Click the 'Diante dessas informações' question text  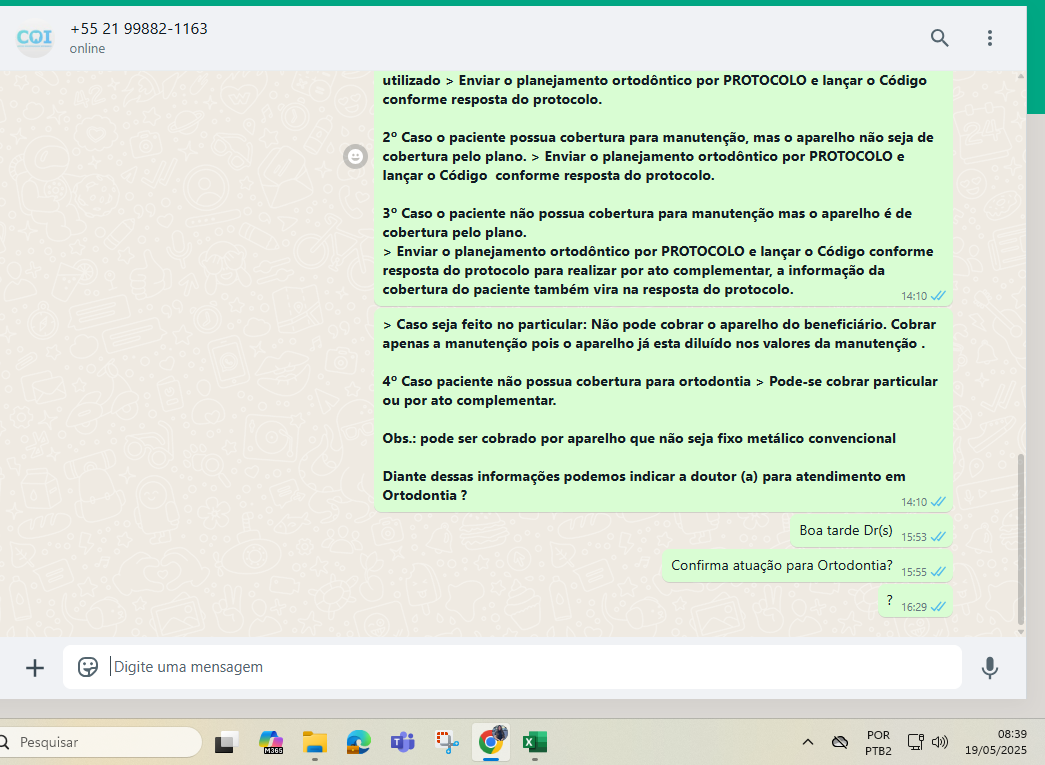click(x=644, y=486)
